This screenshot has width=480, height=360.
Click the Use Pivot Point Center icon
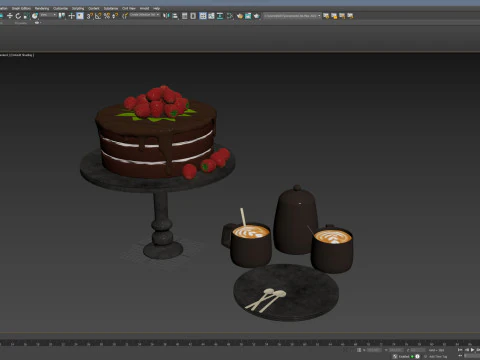[x=62, y=16]
